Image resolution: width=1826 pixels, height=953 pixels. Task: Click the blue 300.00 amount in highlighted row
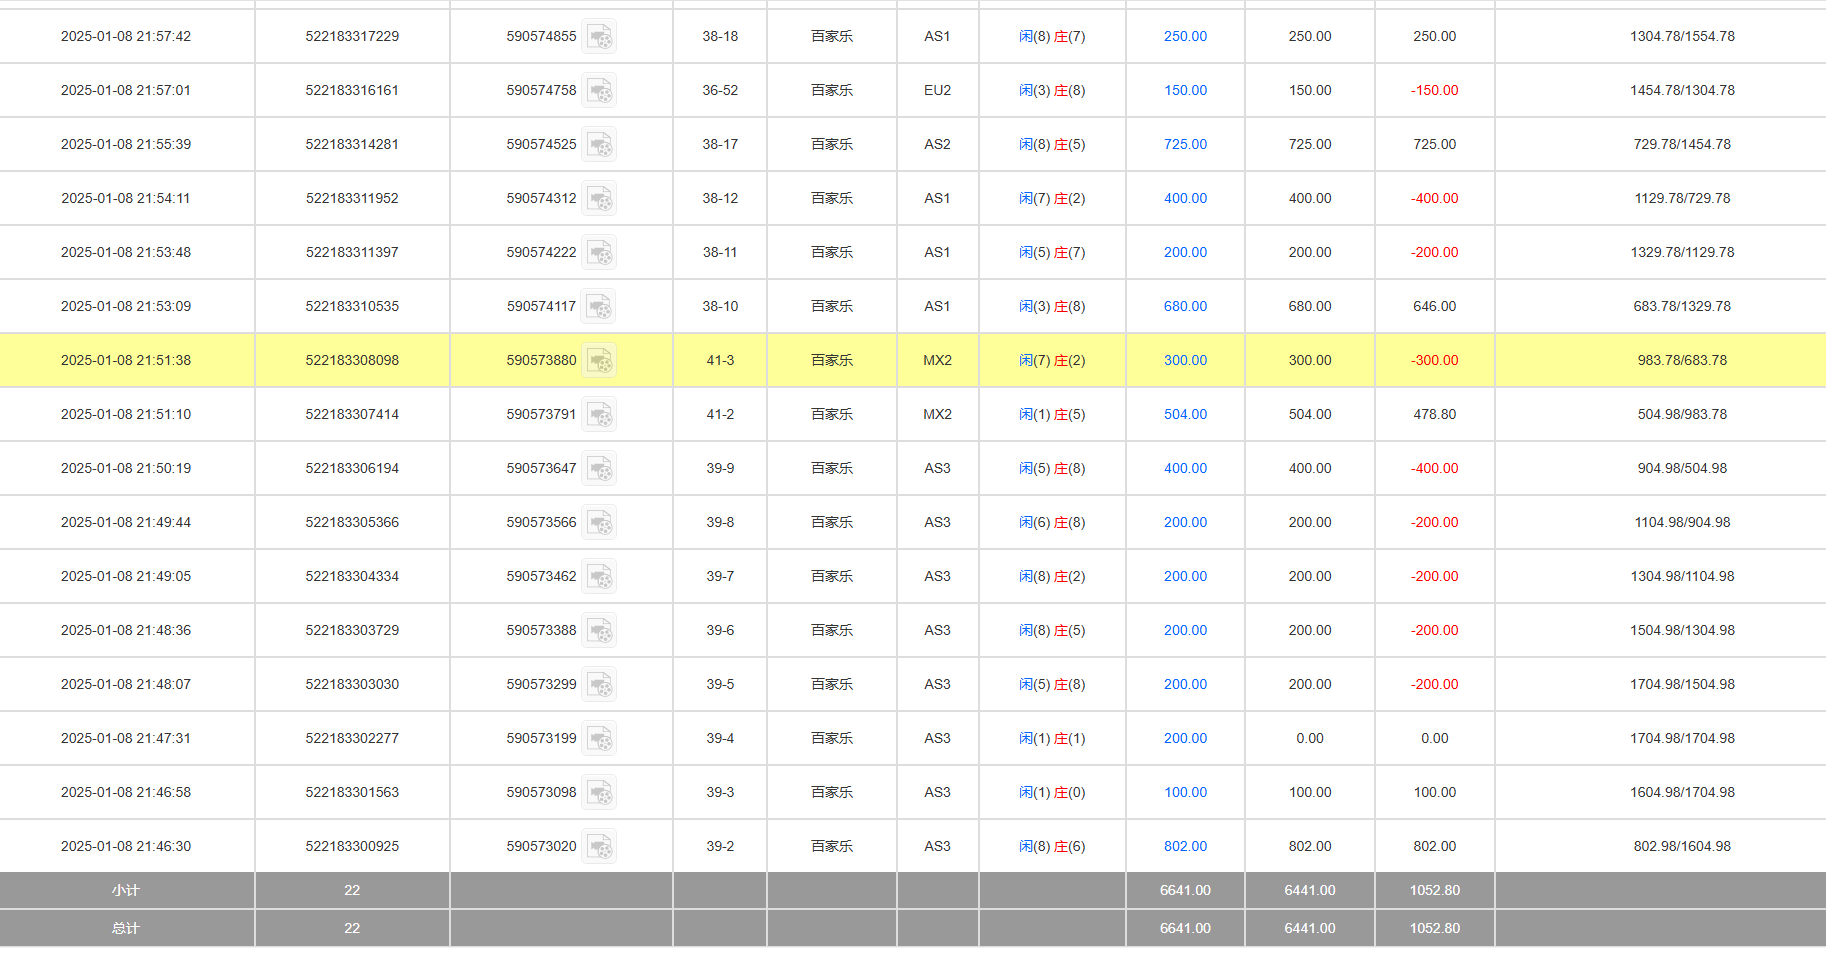[1185, 360]
